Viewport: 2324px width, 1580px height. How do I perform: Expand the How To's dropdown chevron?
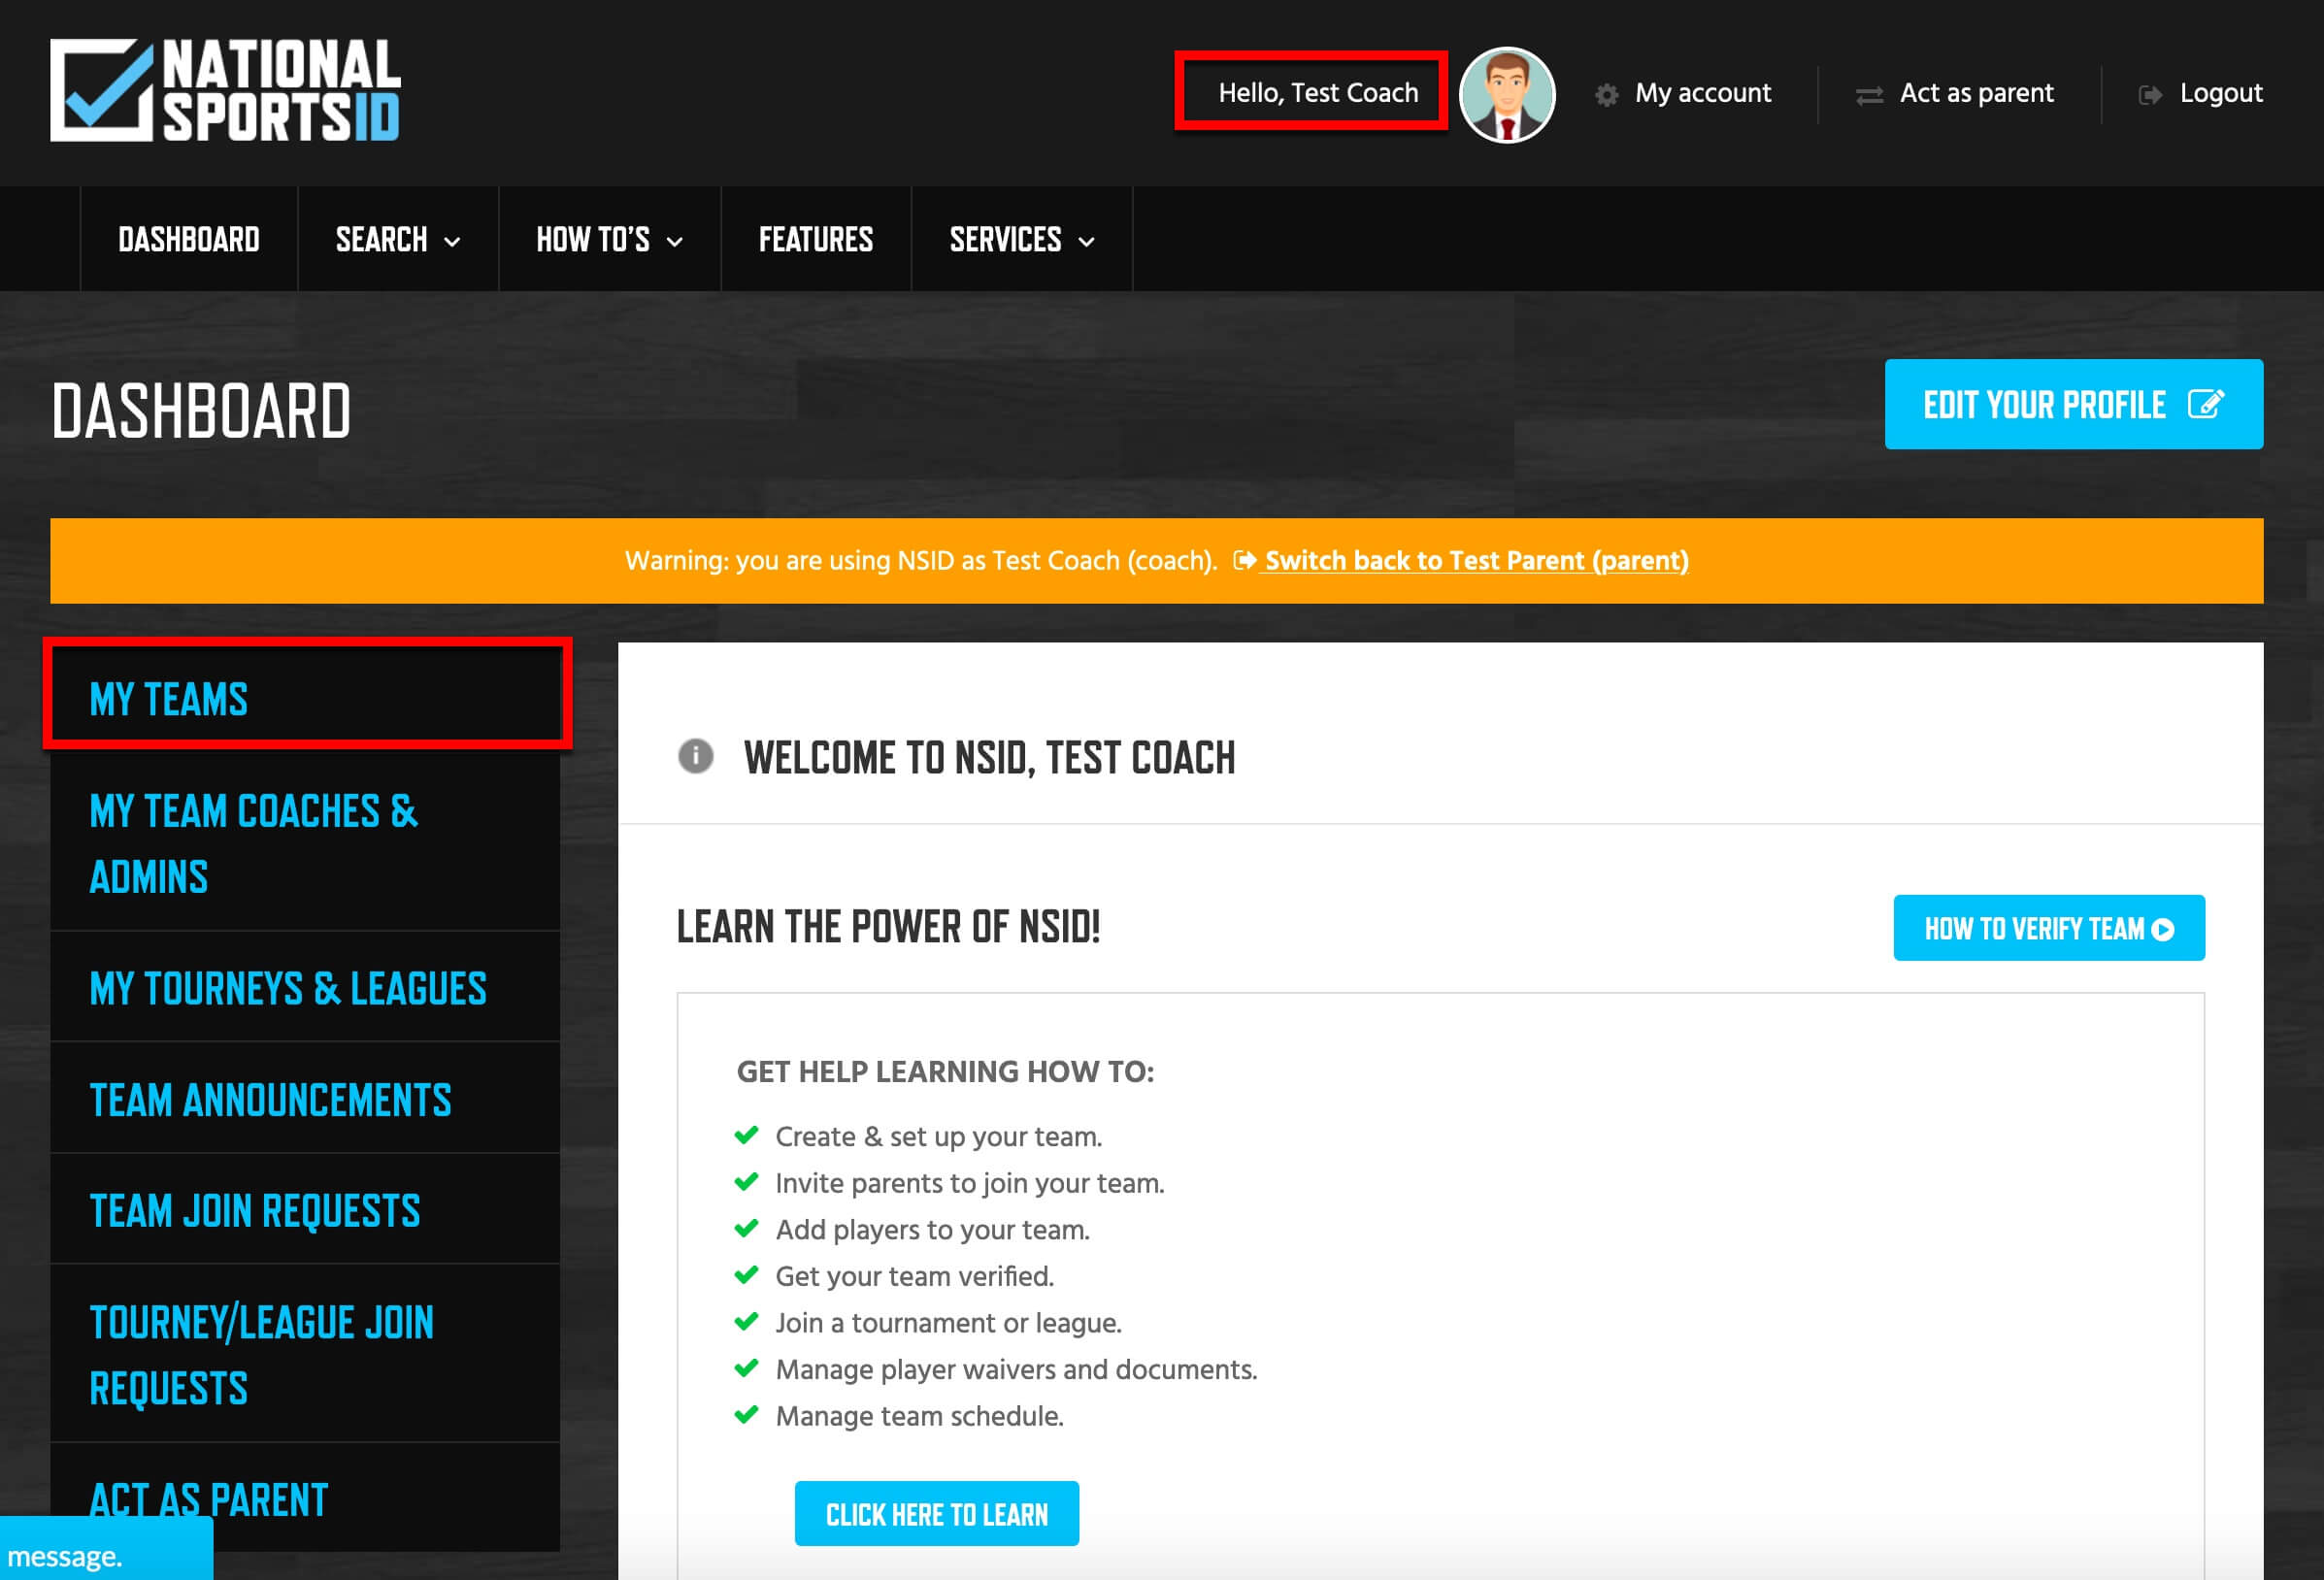click(675, 242)
